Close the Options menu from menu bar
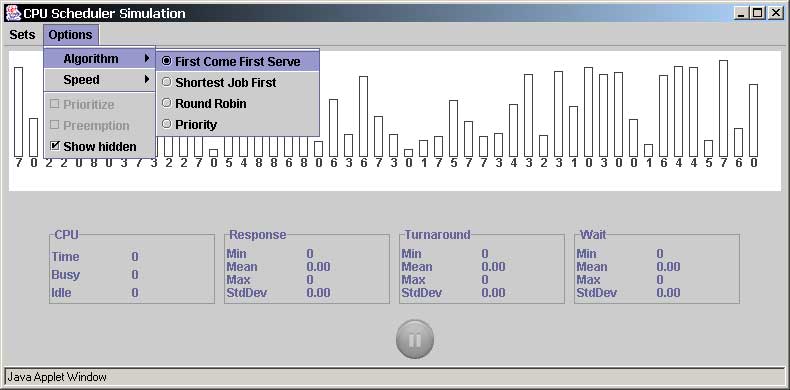The width and height of the screenshot is (790, 390). (x=71, y=35)
